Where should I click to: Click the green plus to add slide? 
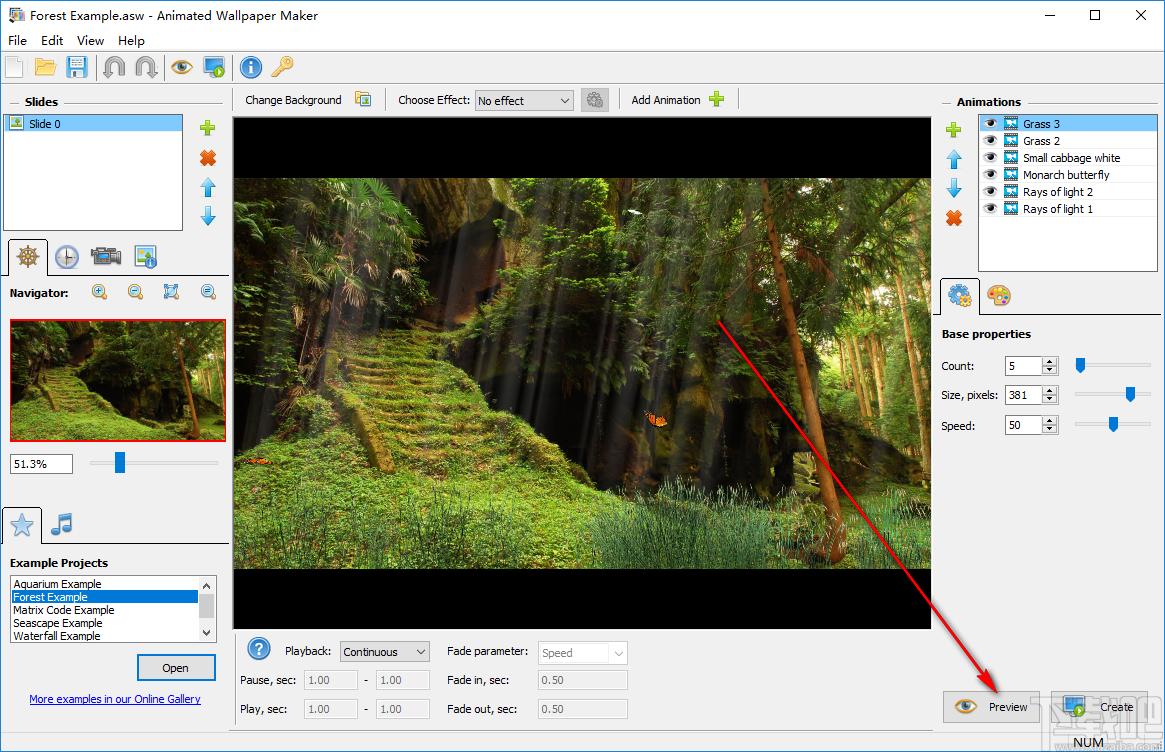click(208, 128)
